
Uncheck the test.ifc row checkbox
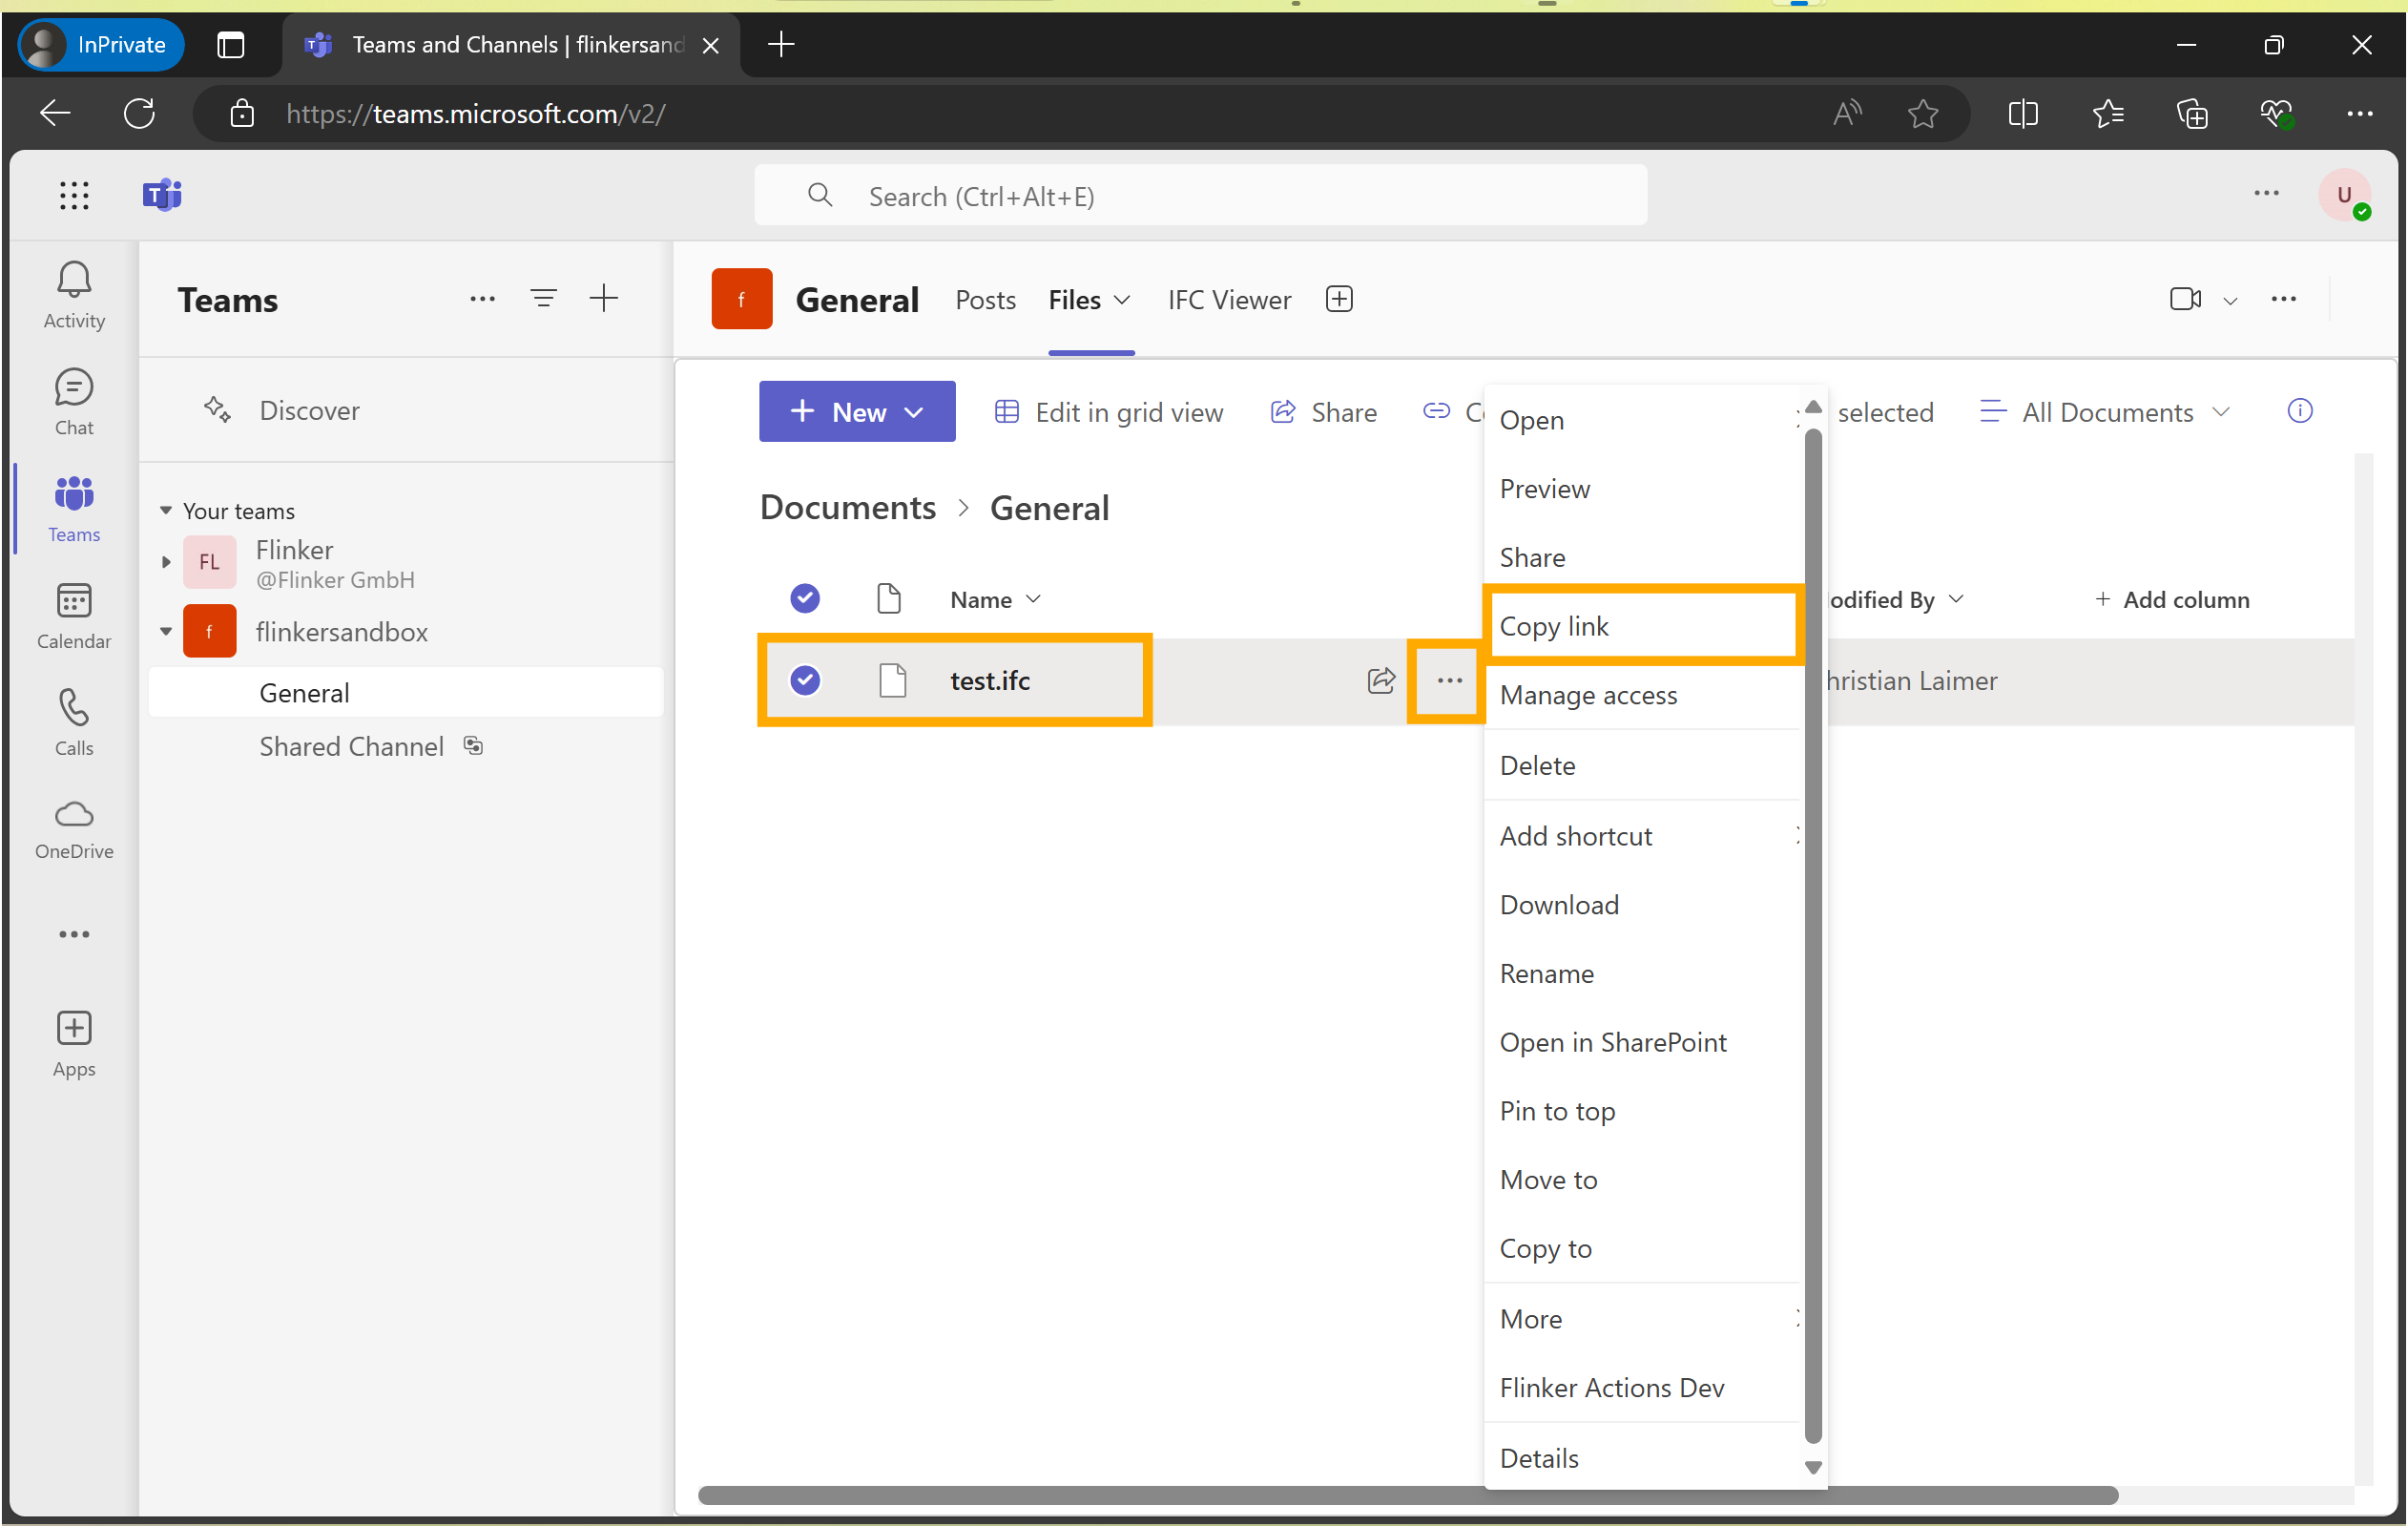pos(805,681)
